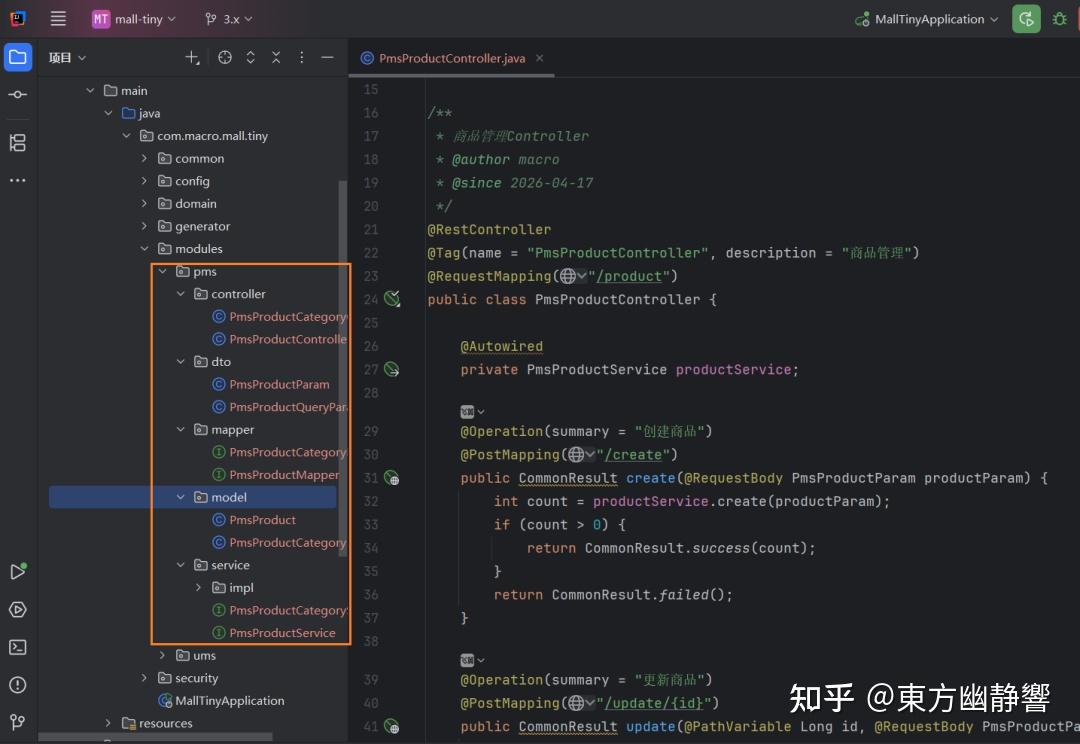Viewport: 1080px width, 744px height.
Task: Click project tree horizontal scrollbar
Action: (155, 738)
